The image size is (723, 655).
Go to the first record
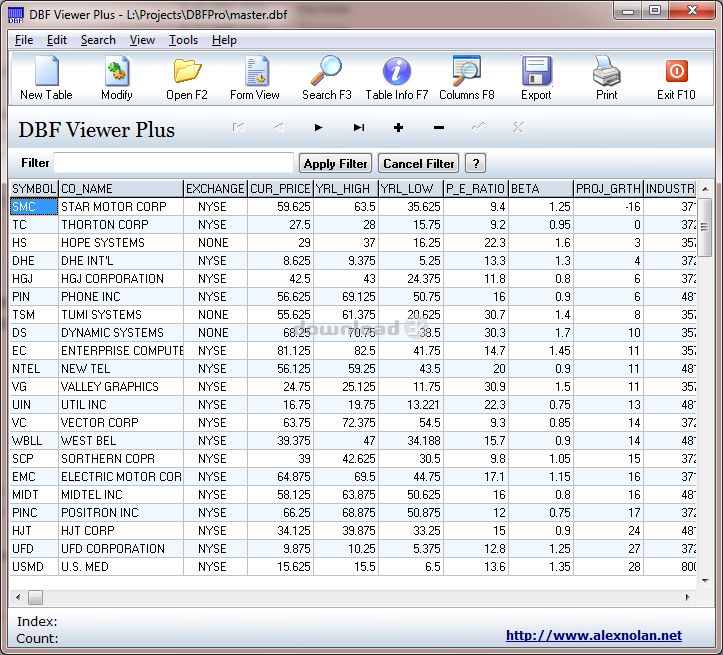click(238, 127)
